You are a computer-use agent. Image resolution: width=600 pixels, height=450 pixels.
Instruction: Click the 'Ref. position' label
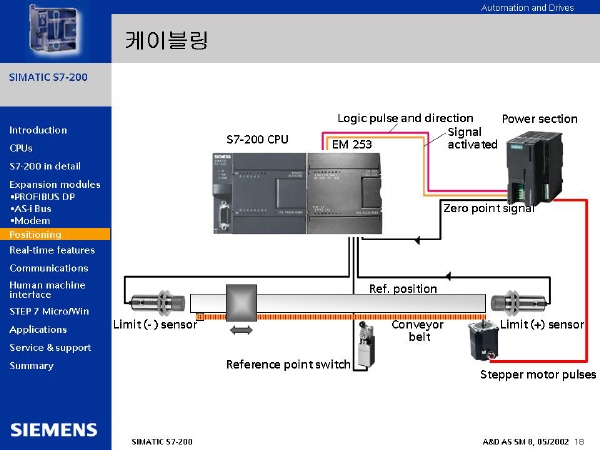coord(403,289)
